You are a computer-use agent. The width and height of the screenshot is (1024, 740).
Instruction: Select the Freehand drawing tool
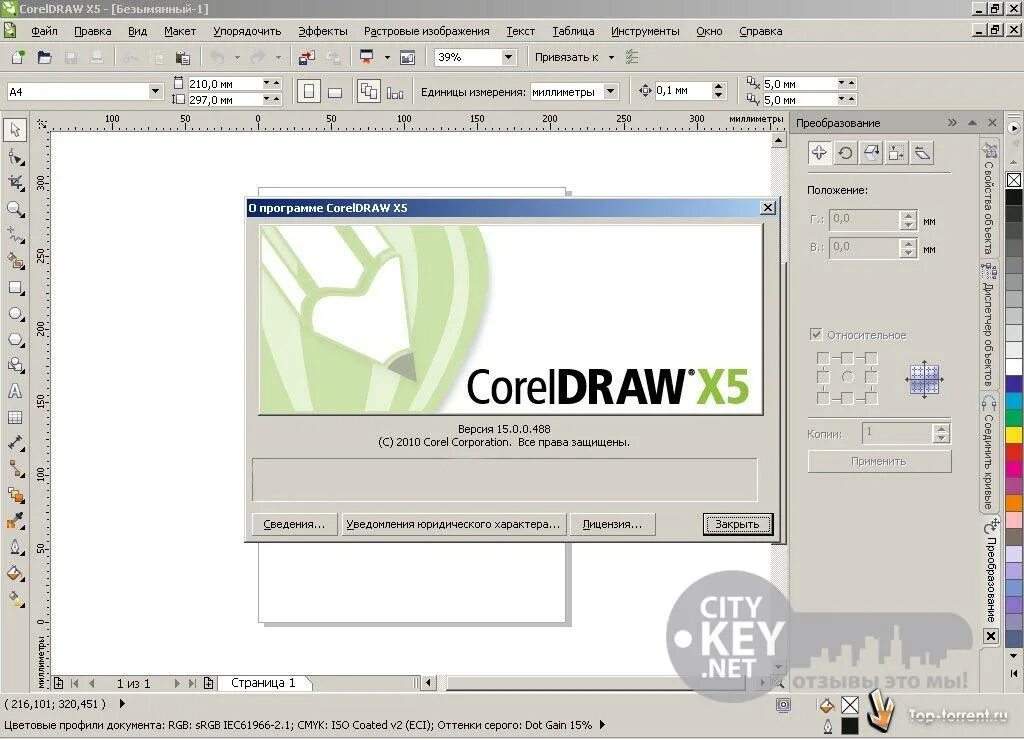[16, 235]
